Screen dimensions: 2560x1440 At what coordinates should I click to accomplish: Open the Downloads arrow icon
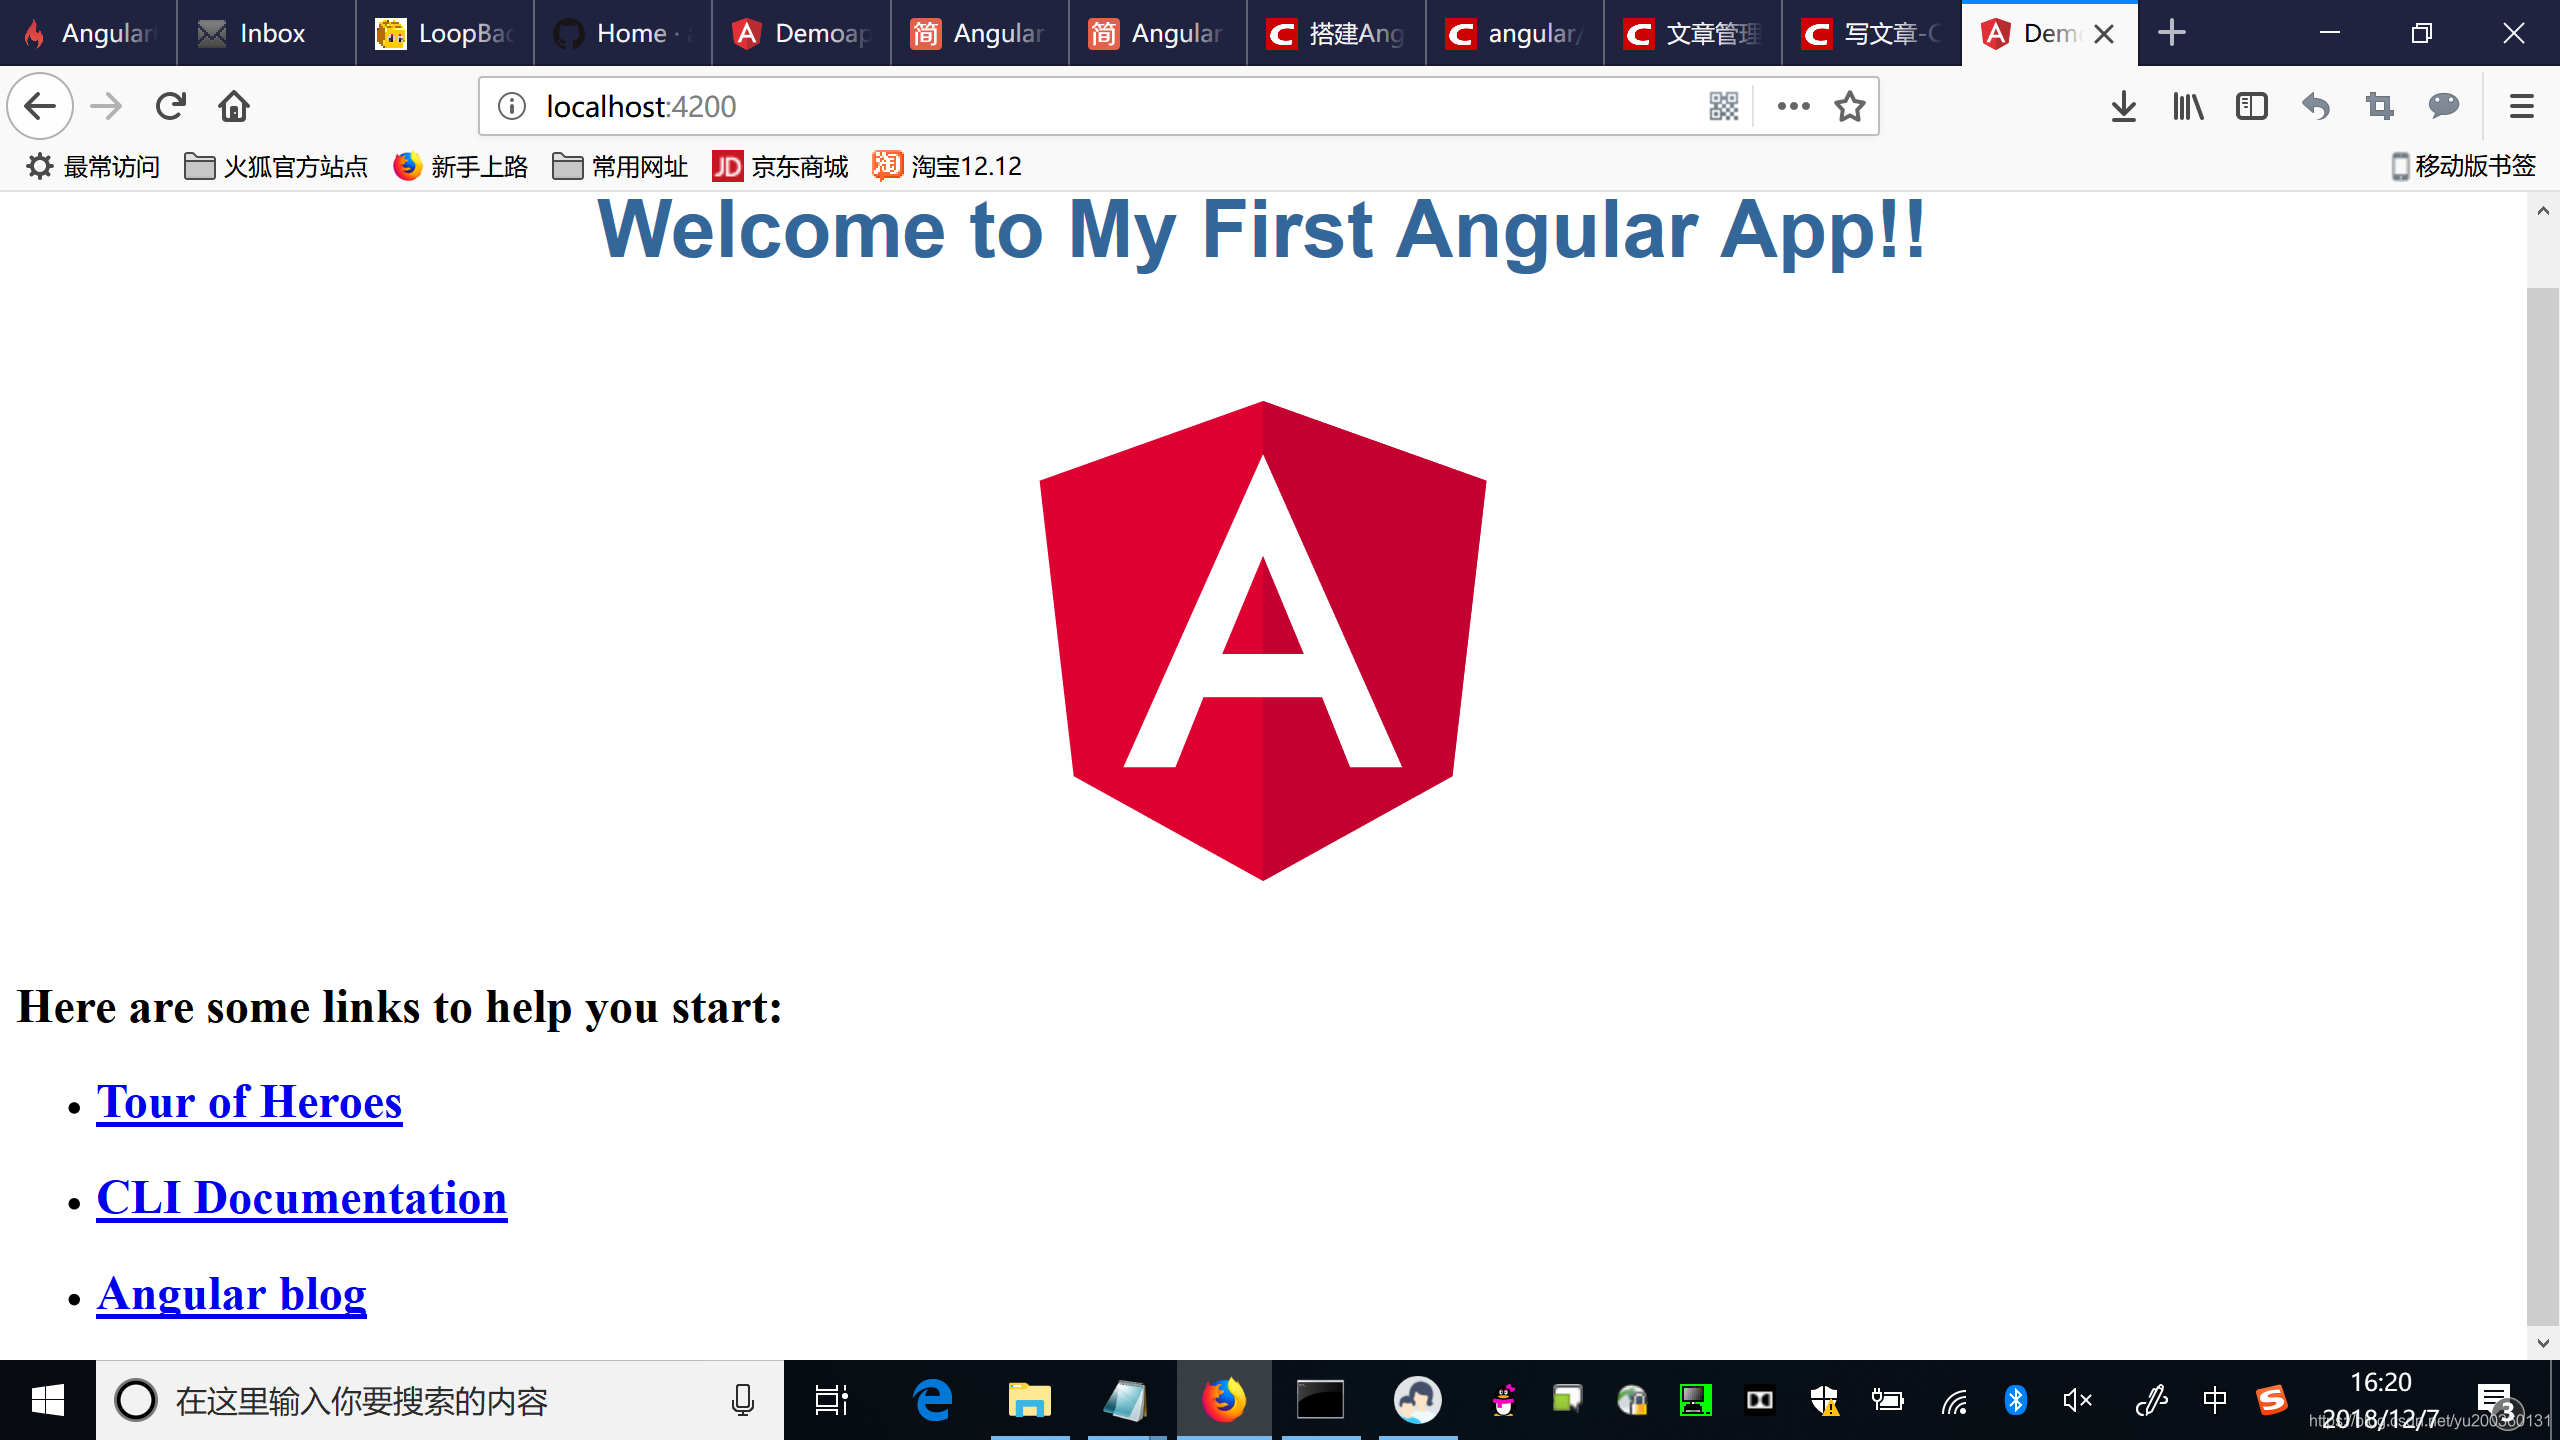click(x=2123, y=106)
